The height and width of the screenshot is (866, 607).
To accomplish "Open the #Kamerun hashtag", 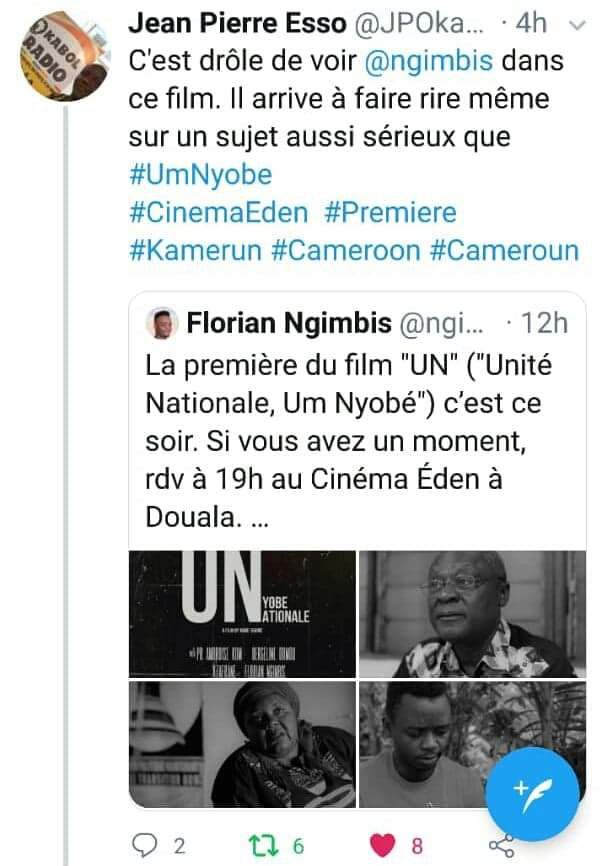I will point(196,251).
